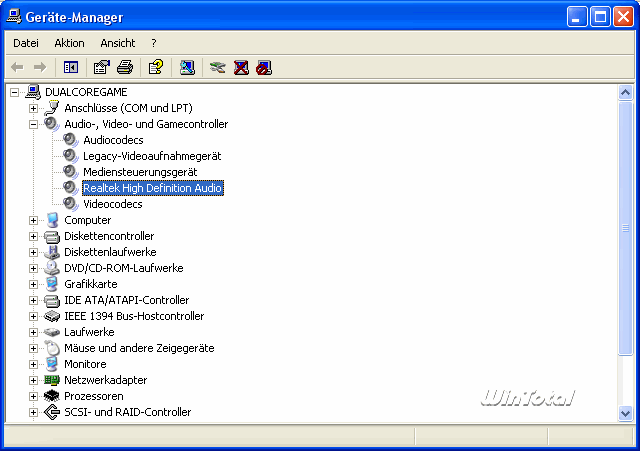Toggle the console tree pane icon
Screen dimensions: 640x451
coord(71,67)
